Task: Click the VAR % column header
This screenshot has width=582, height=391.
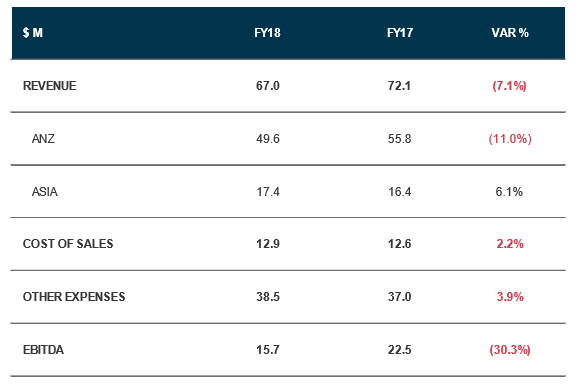Action: (510, 33)
